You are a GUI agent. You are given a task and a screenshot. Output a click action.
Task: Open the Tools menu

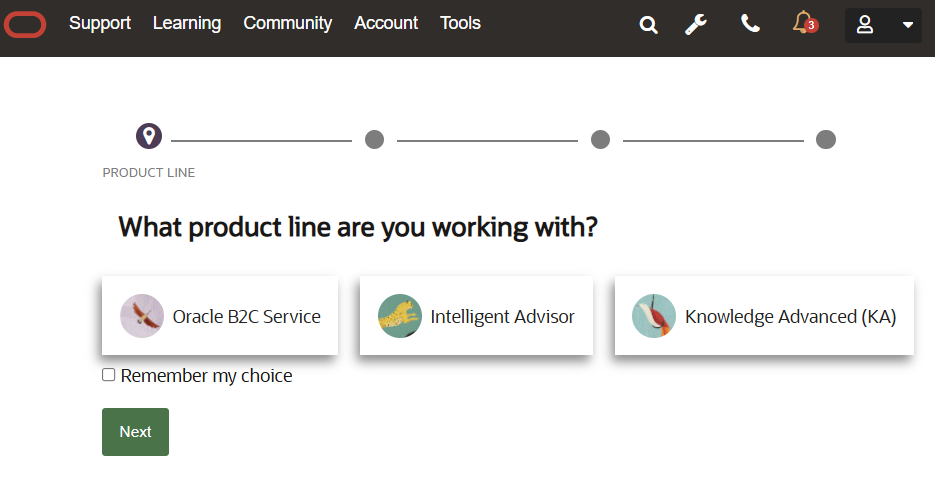click(x=460, y=23)
